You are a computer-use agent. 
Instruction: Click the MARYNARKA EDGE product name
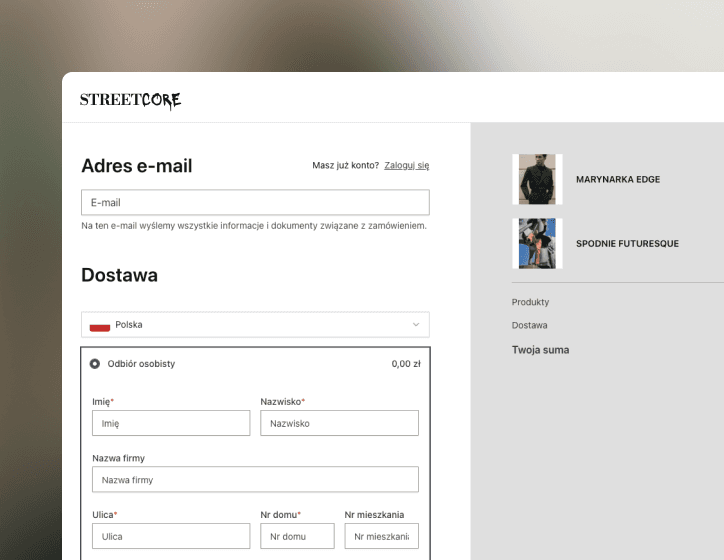[618, 180]
